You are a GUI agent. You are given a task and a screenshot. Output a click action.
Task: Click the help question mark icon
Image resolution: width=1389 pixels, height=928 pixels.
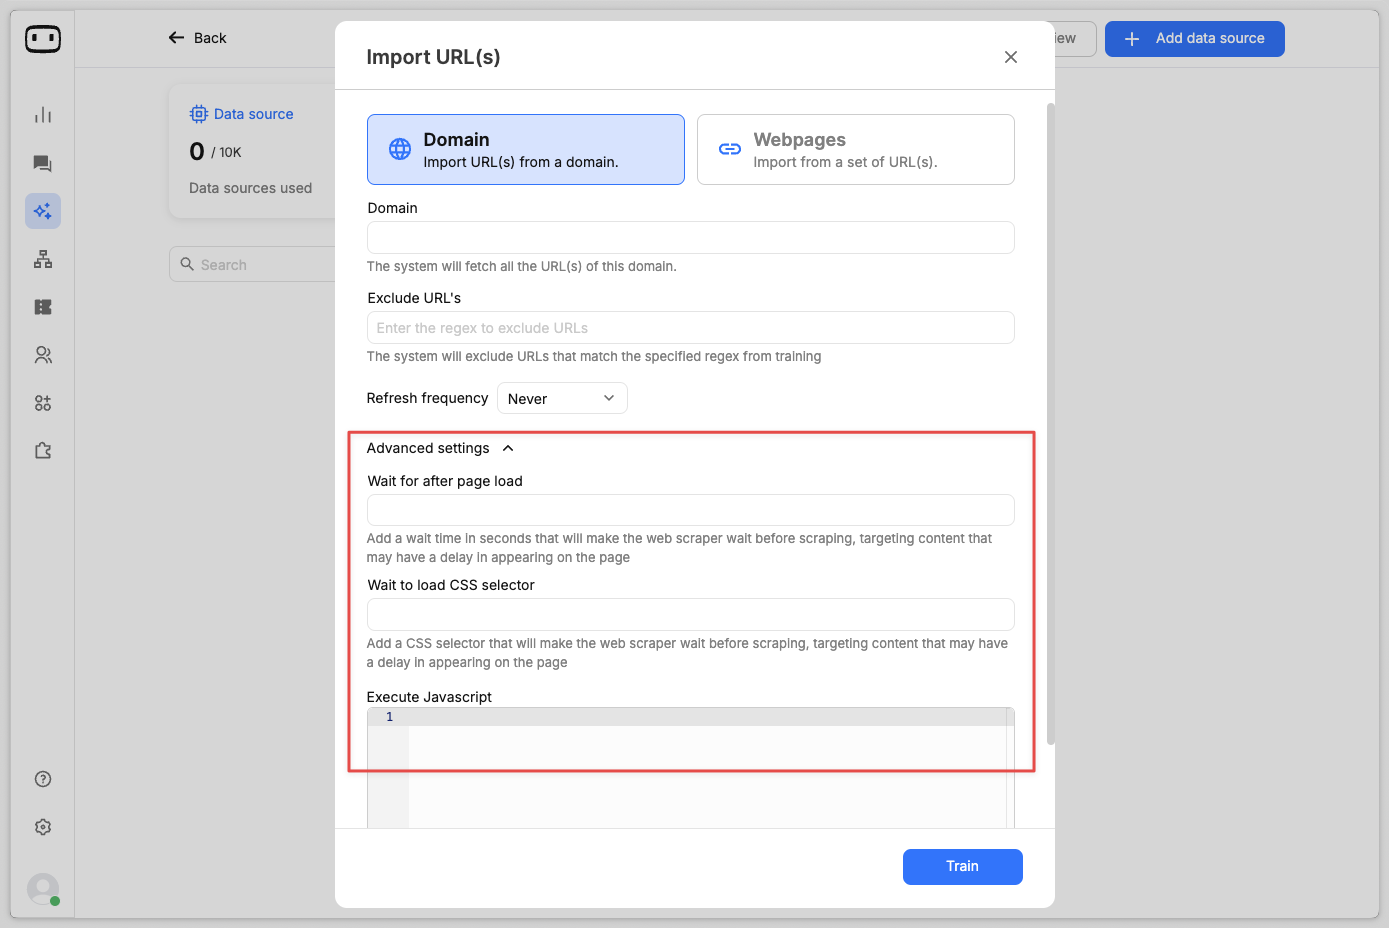[43, 779]
